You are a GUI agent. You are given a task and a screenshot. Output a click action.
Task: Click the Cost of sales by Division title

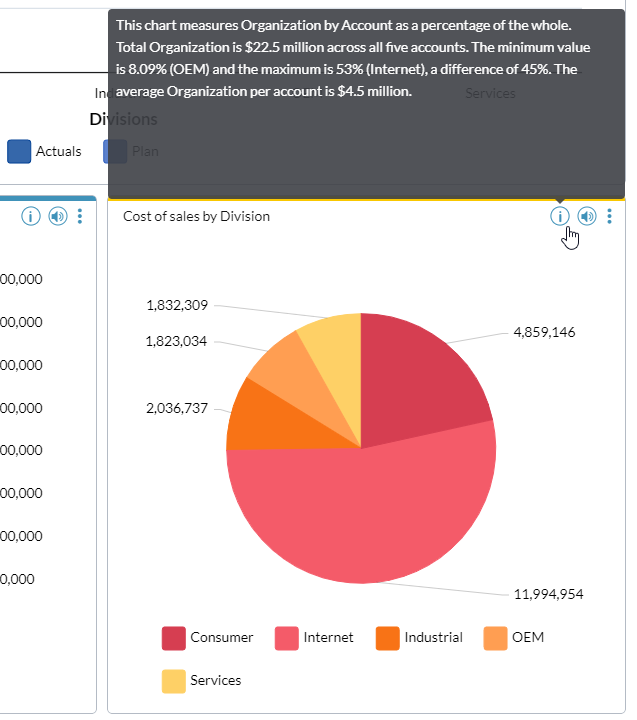(x=196, y=216)
